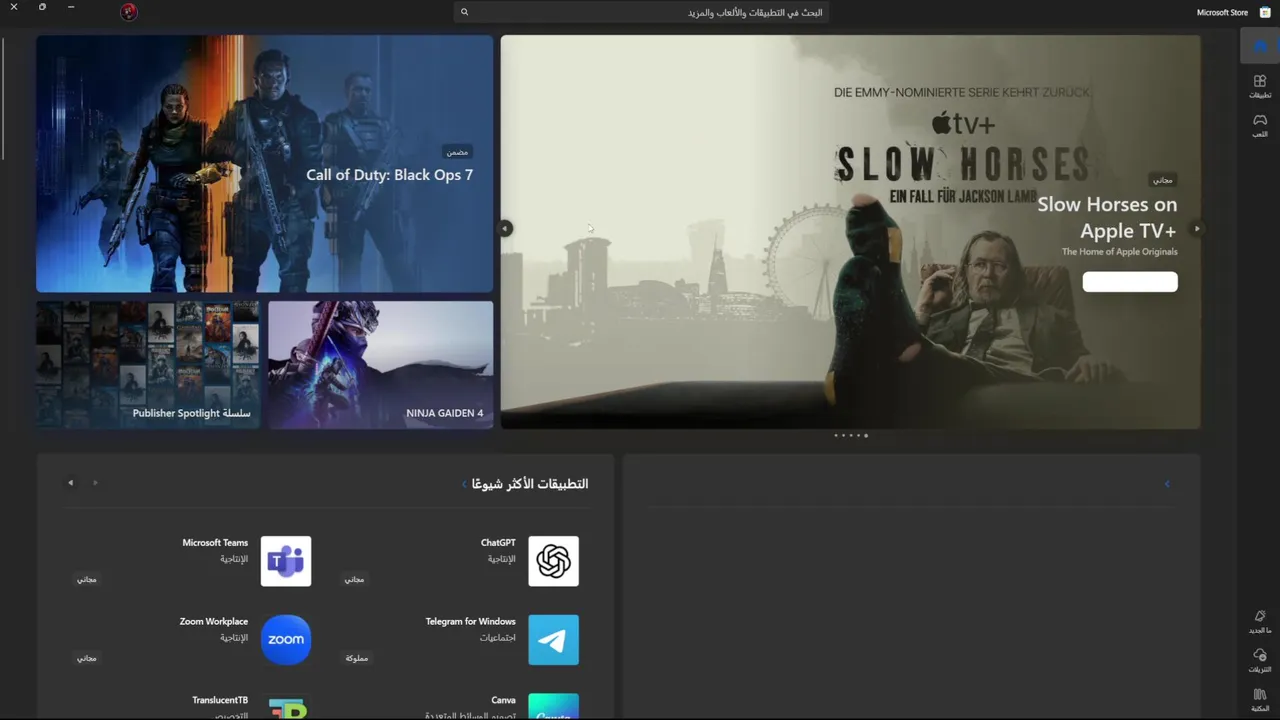
Task: Click the ChatGPT app name
Action: point(498,543)
